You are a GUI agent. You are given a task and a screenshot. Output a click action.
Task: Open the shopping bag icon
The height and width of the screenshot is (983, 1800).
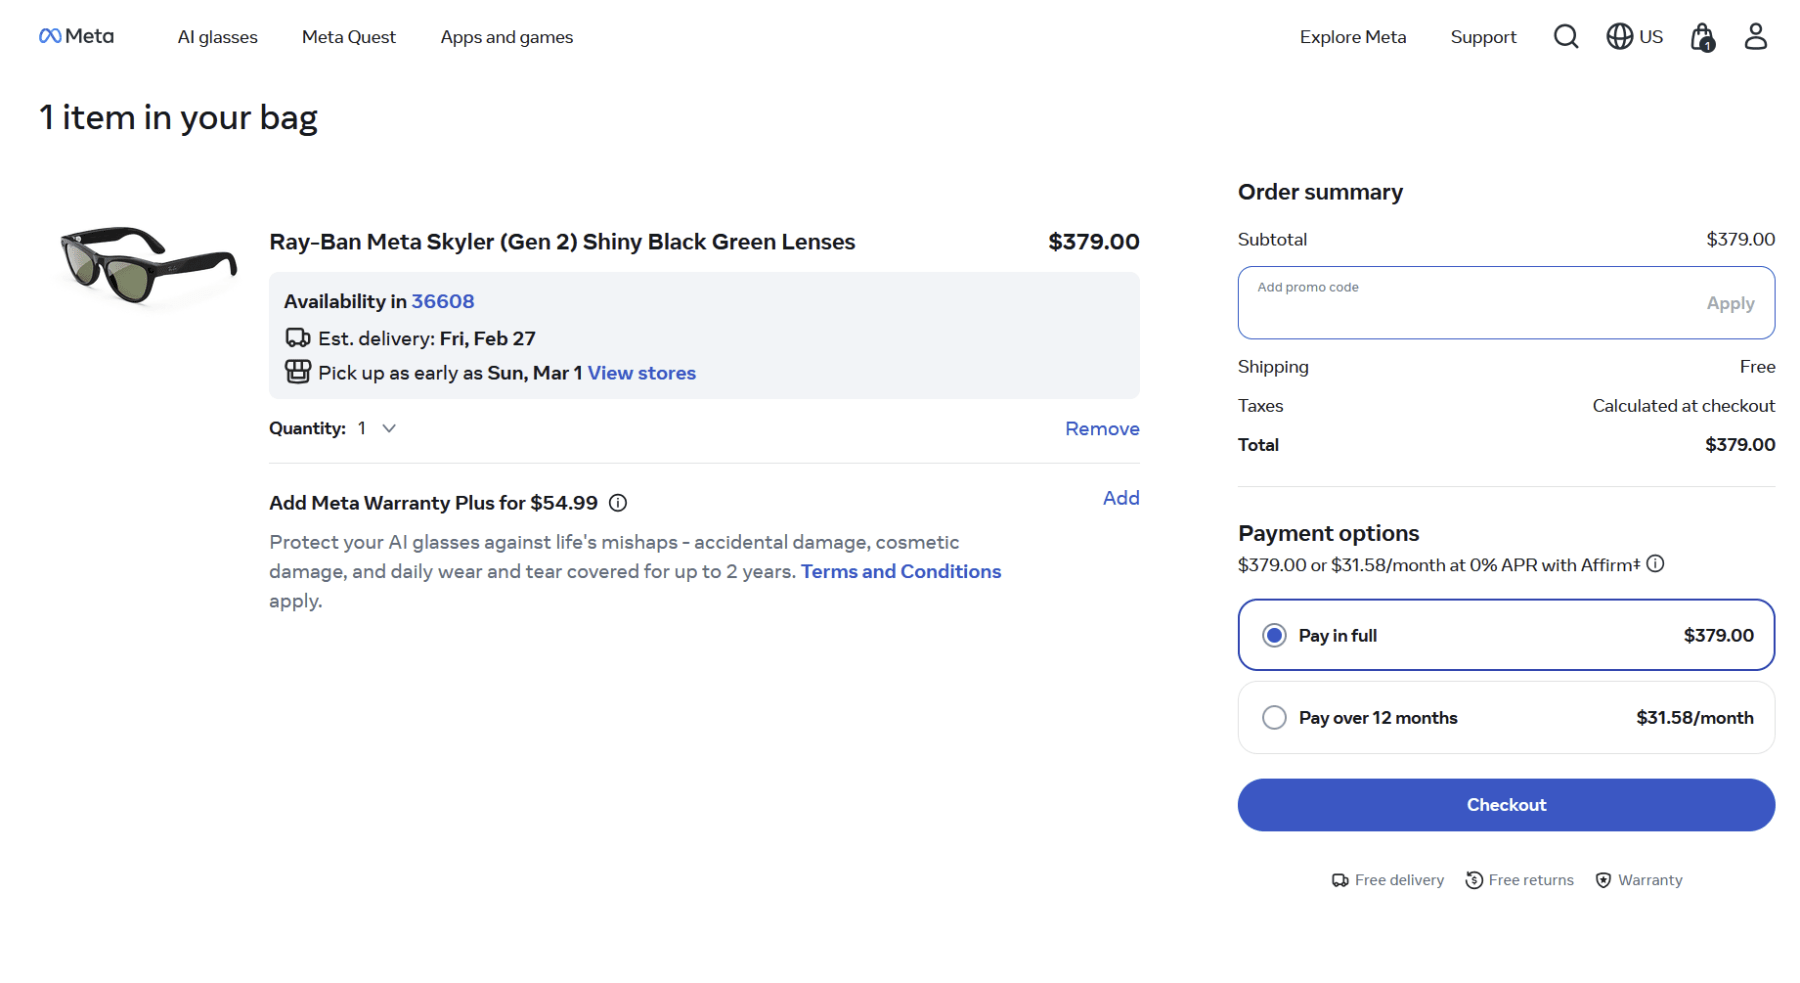[1701, 36]
